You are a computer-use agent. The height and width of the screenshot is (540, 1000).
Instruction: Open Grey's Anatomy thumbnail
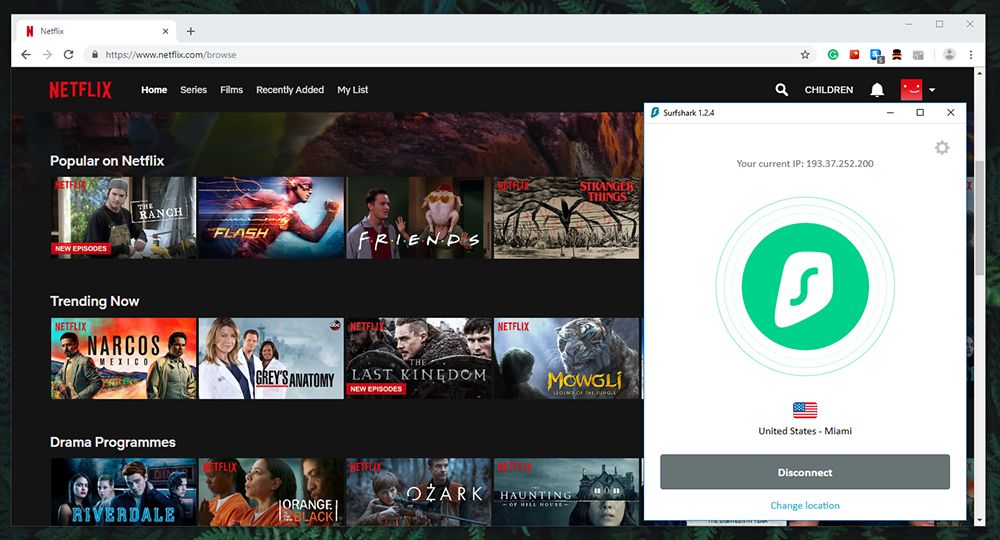click(271, 358)
